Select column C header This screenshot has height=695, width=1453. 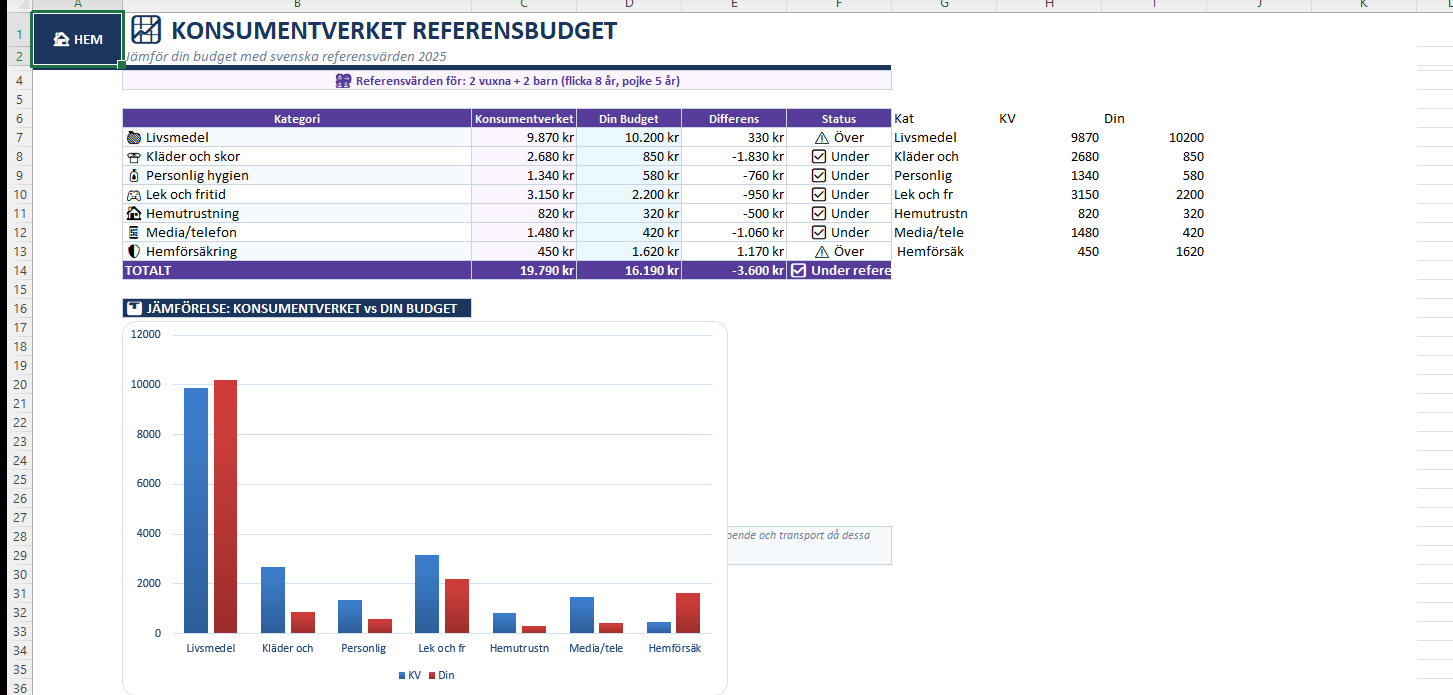[x=524, y=5]
